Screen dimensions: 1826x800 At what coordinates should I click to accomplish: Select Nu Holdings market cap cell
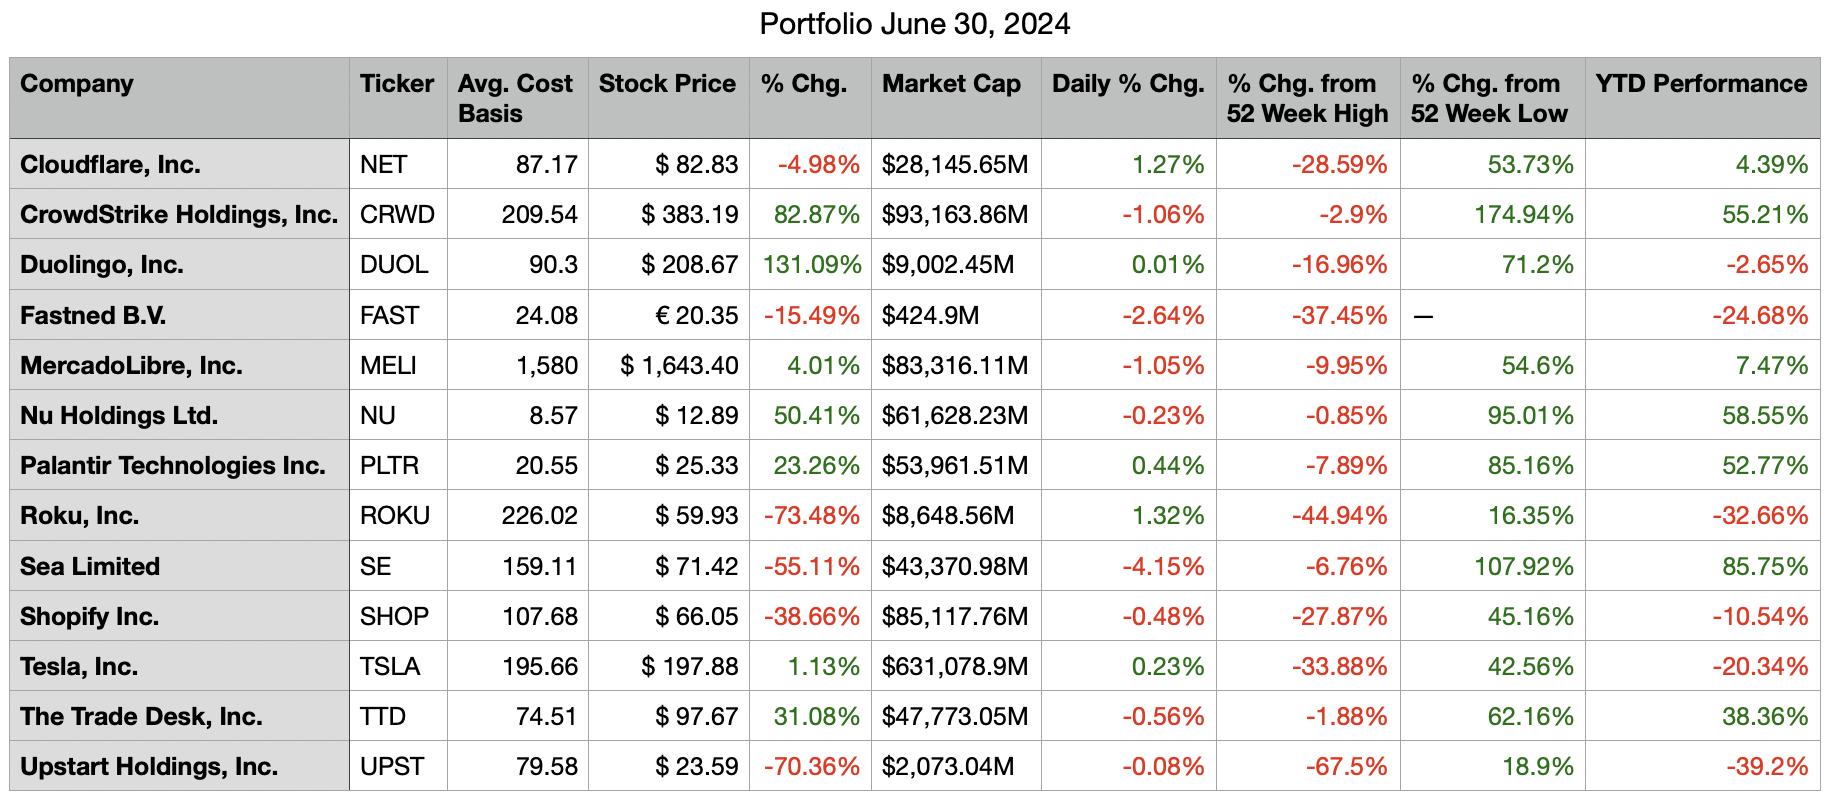point(954,416)
